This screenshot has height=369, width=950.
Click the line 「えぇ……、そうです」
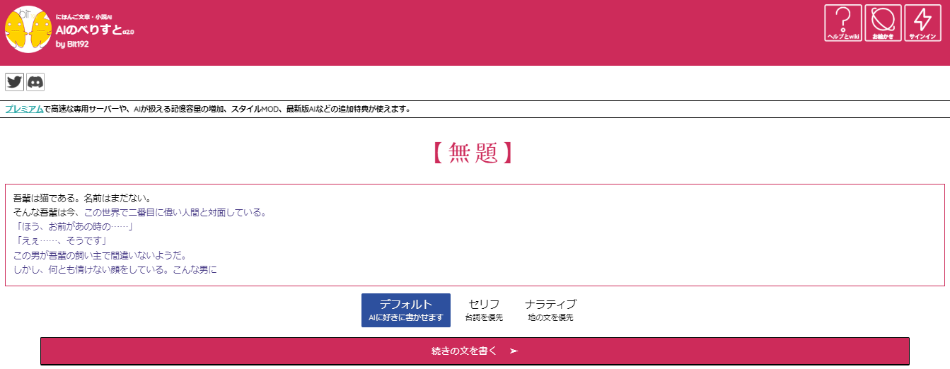tap(60, 242)
